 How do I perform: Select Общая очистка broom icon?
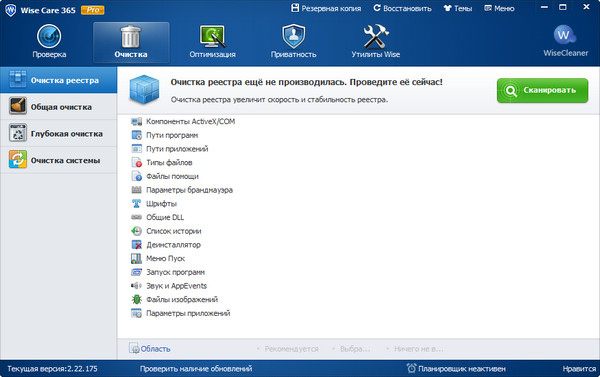[x=18, y=106]
